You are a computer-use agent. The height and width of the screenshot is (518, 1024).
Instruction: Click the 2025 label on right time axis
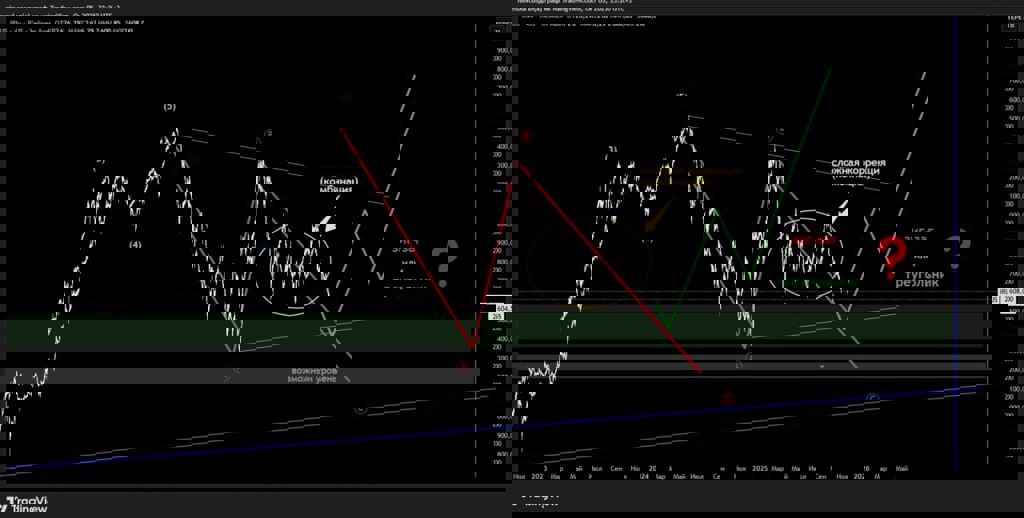(x=761, y=468)
